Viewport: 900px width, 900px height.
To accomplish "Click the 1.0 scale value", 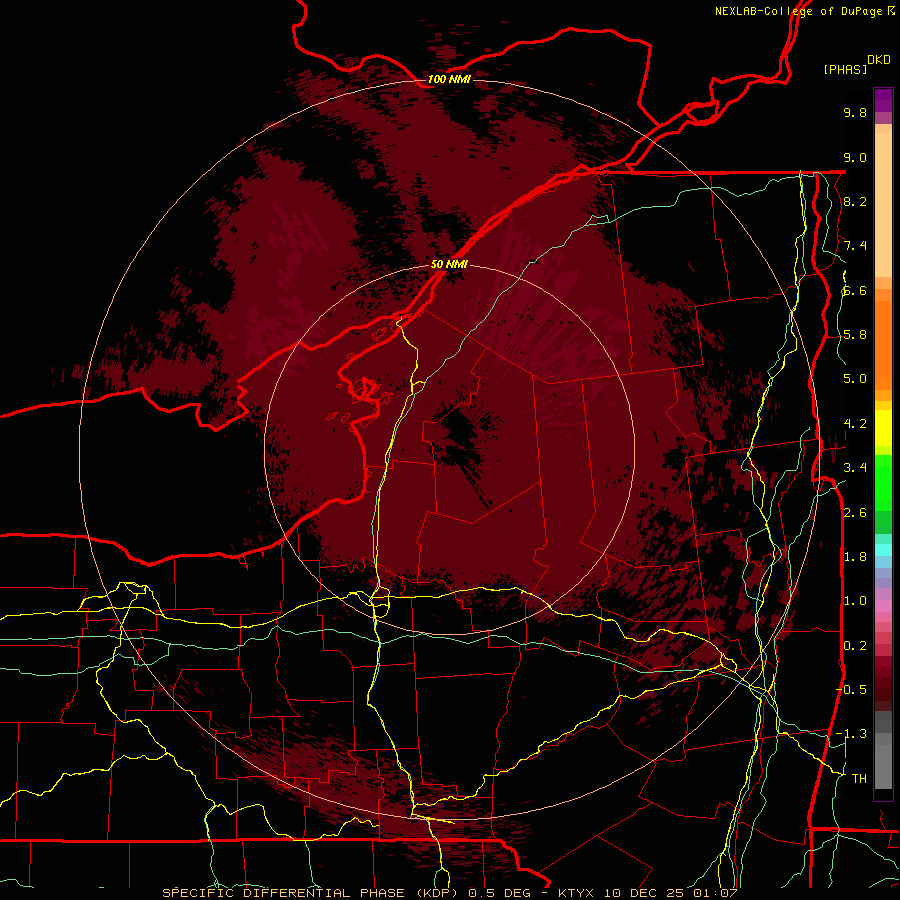I will pyautogui.click(x=855, y=601).
